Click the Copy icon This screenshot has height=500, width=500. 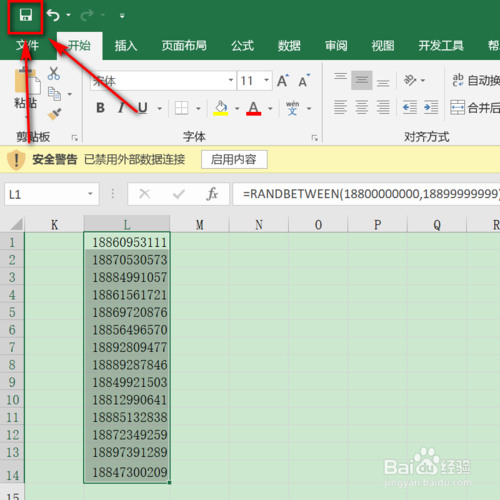54,94
